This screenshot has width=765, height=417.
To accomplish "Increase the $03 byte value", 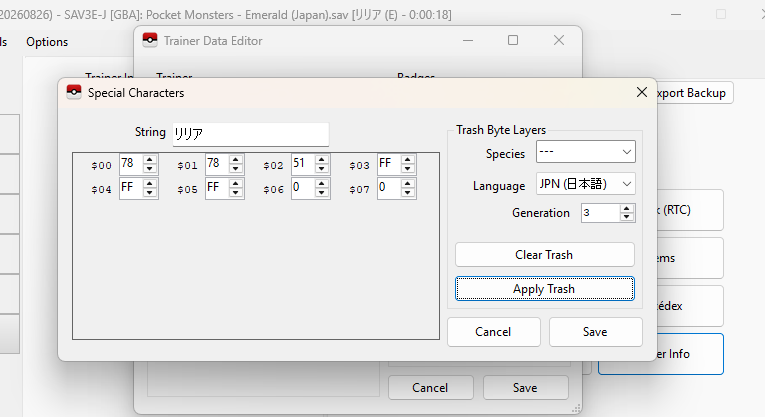I will click(x=407, y=159).
